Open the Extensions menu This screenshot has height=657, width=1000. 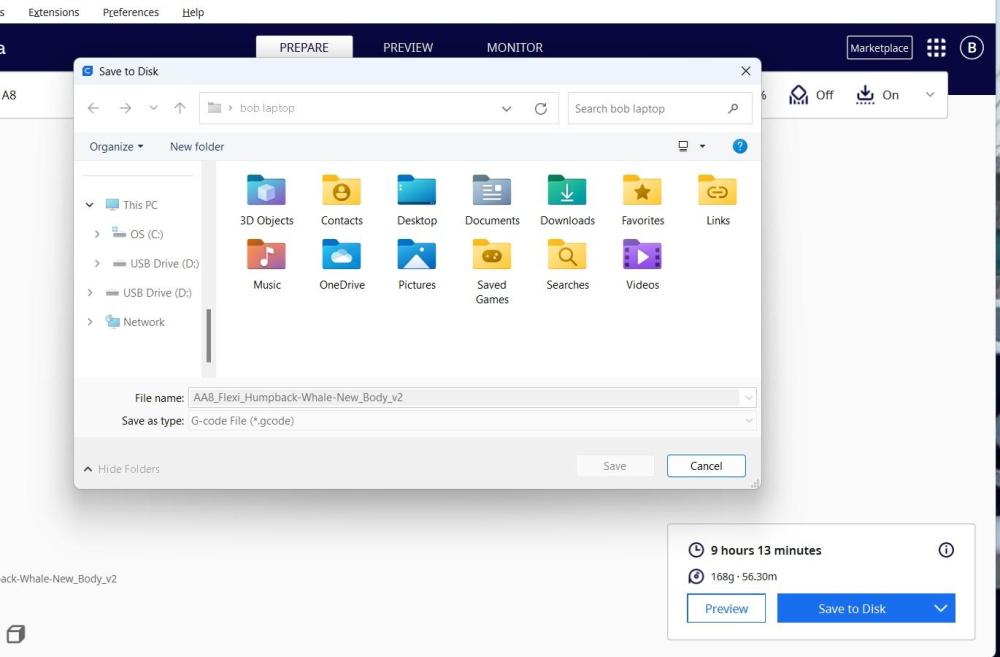(54, 12)
